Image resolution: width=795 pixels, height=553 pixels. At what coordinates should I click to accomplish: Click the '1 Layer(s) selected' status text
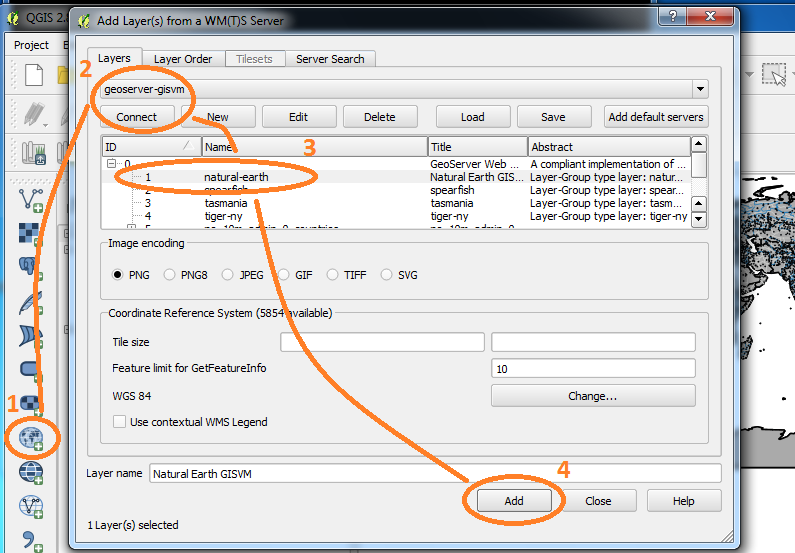click(133, 525)
